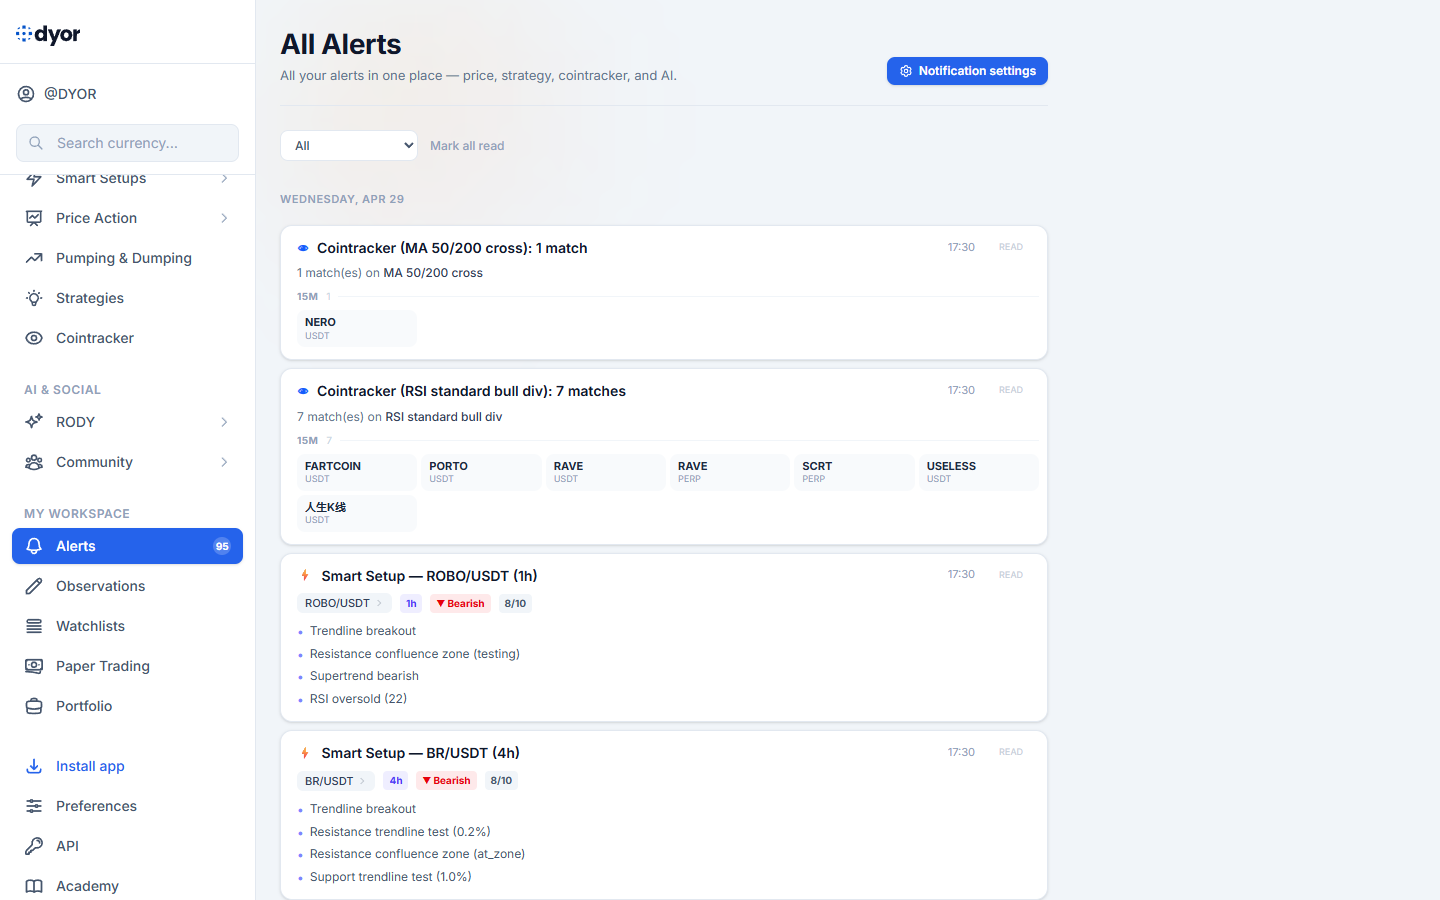Click the Strategies lightbulb icon

click(x=34, y=298)
